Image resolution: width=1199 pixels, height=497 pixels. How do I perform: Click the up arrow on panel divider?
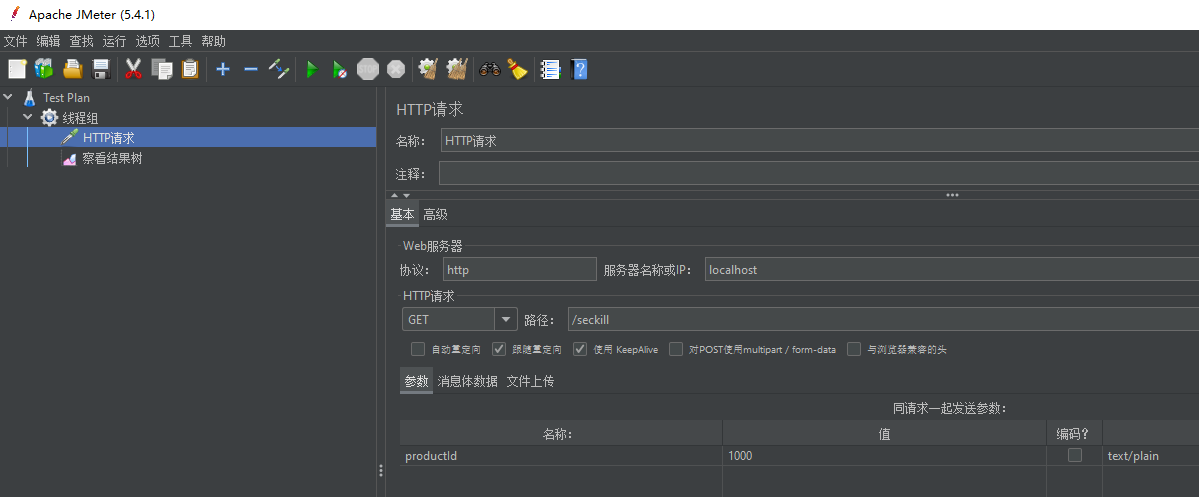395,196
